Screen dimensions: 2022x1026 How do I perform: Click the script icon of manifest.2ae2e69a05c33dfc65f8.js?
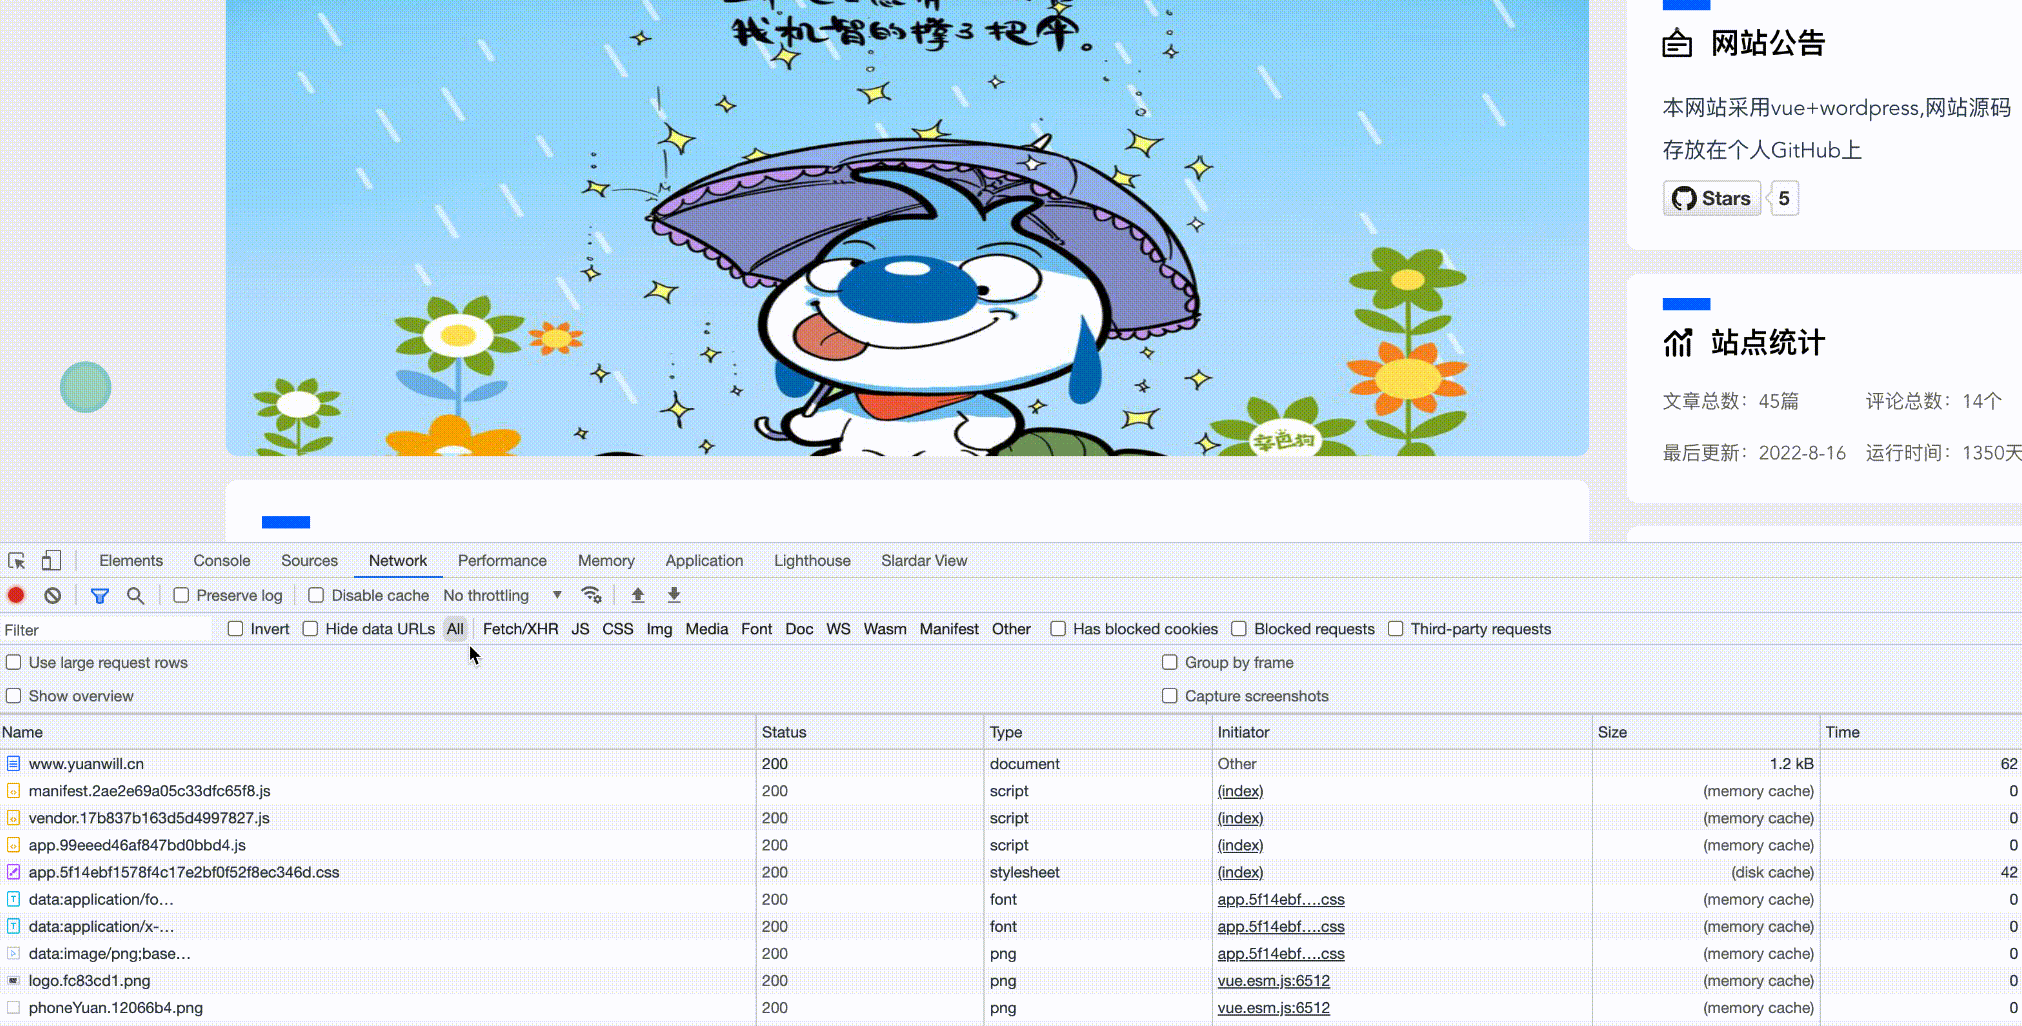coord(13,791)
